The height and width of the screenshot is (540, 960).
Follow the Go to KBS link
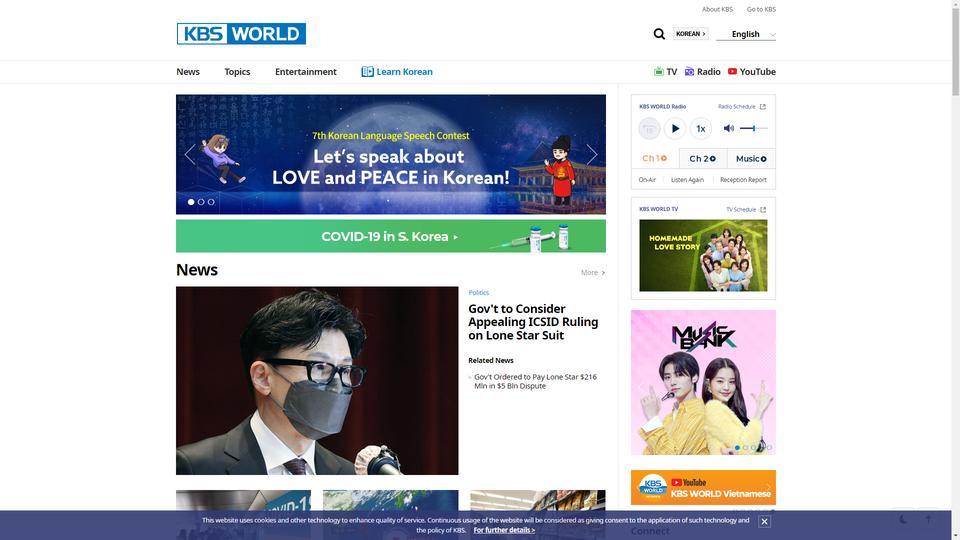coord(761,9)
